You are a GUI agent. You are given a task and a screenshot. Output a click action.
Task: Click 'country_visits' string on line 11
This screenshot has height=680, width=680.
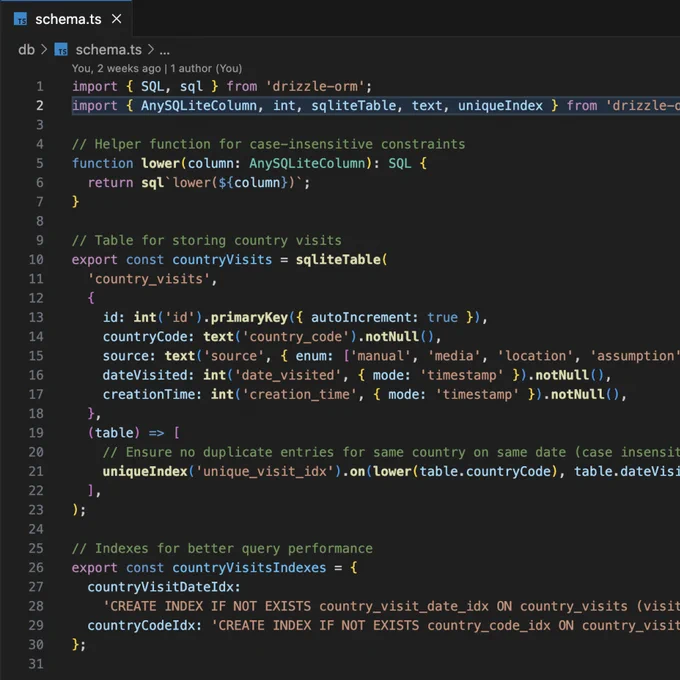pyautogui.click(x=149, y=279)
